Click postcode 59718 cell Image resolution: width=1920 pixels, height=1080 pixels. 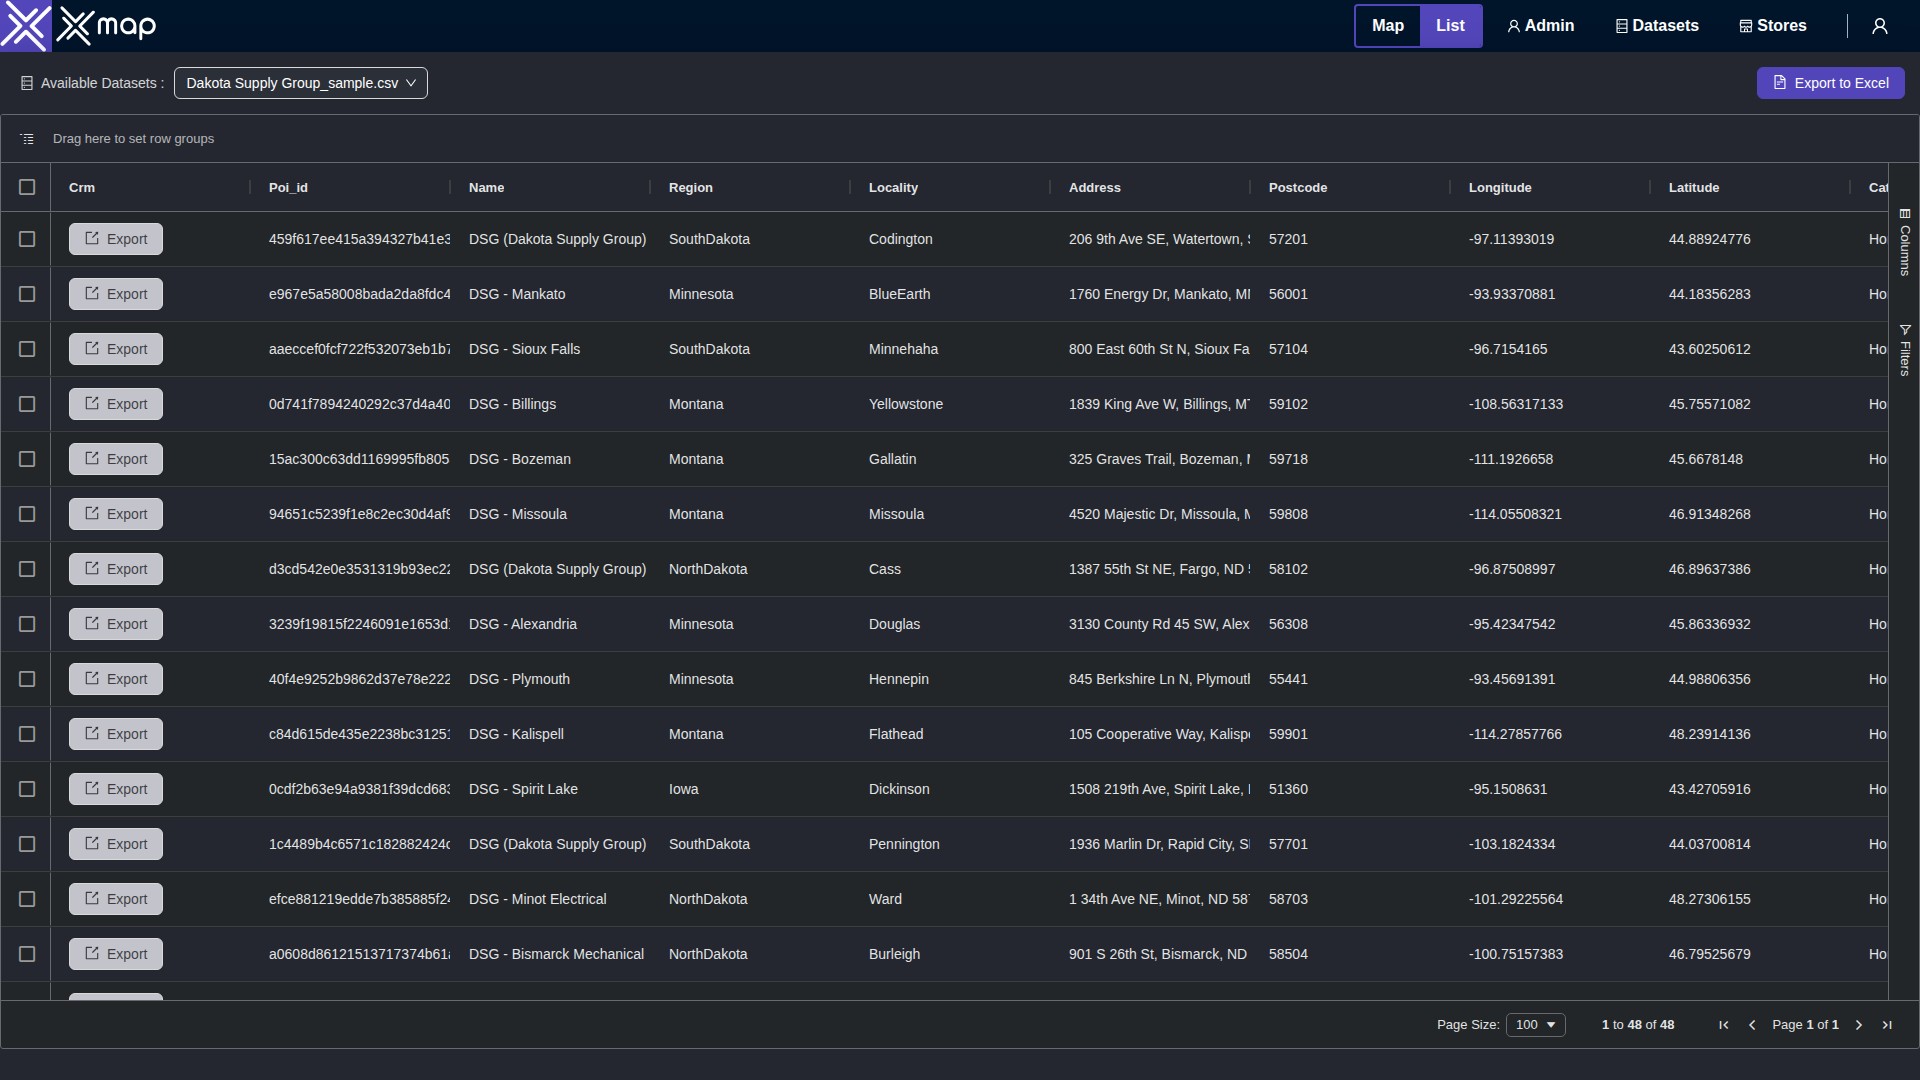coord(1350,459)
